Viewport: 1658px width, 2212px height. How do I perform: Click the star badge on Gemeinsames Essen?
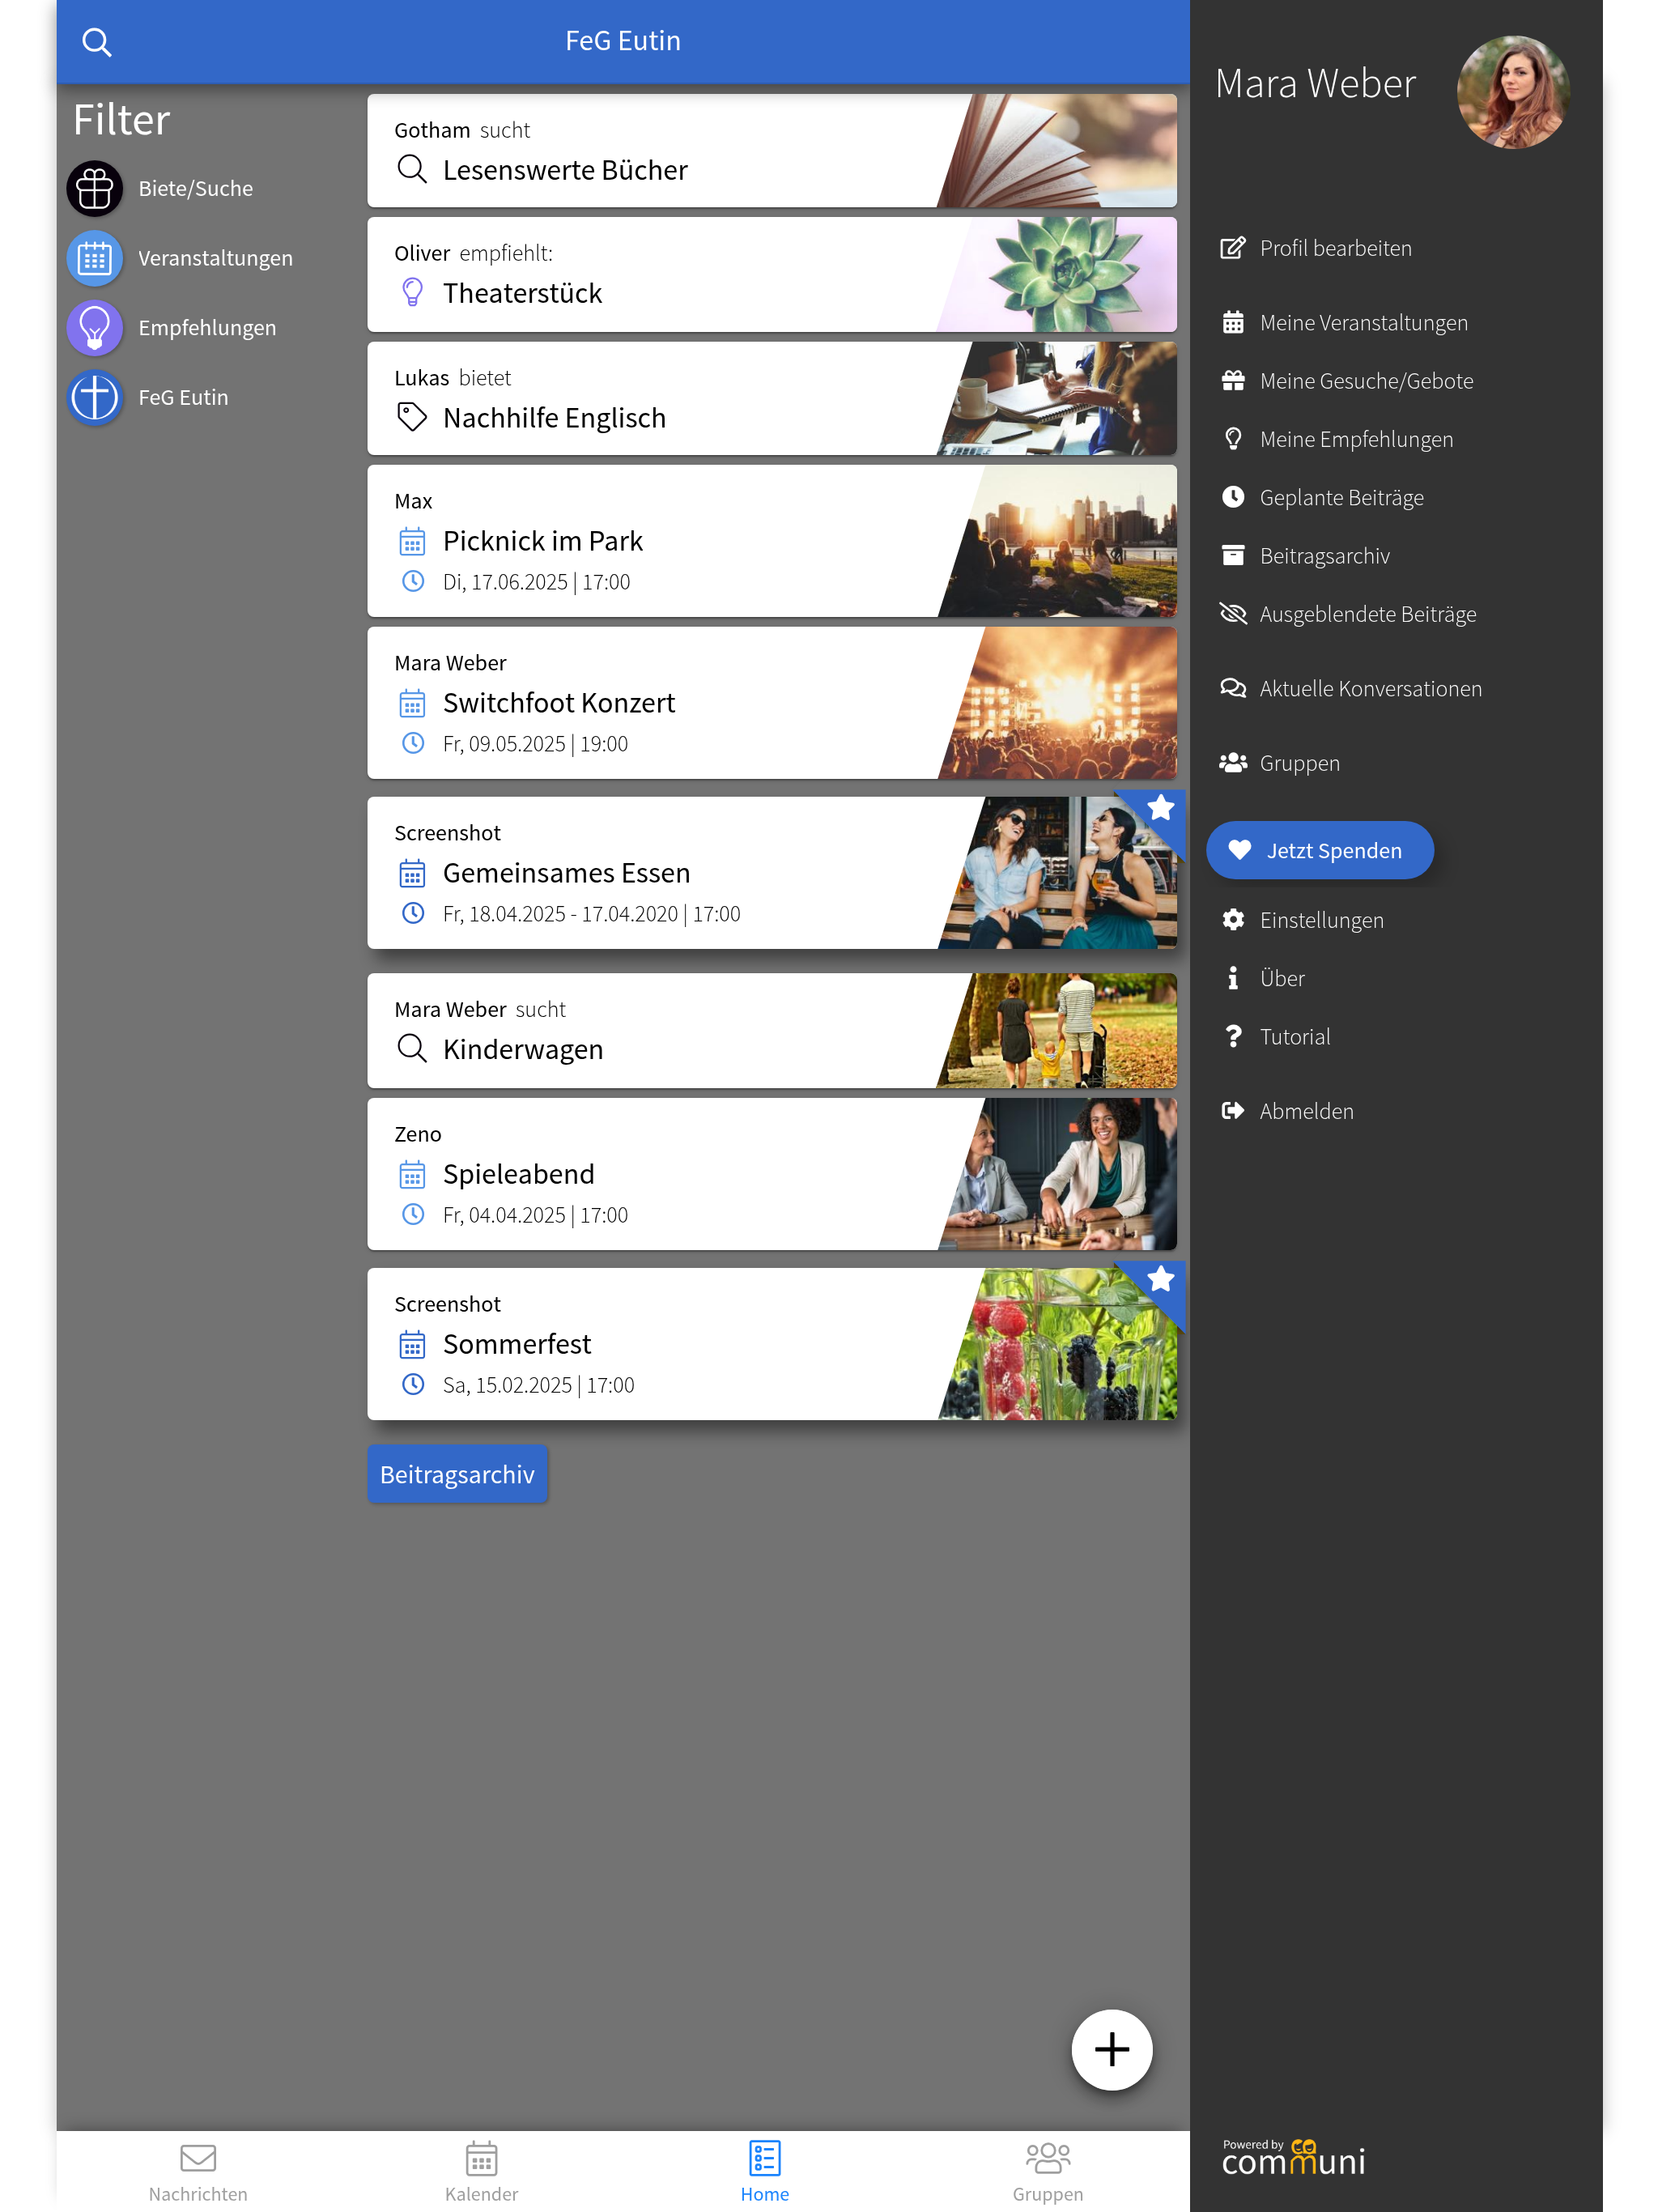tap(1159, 808)
